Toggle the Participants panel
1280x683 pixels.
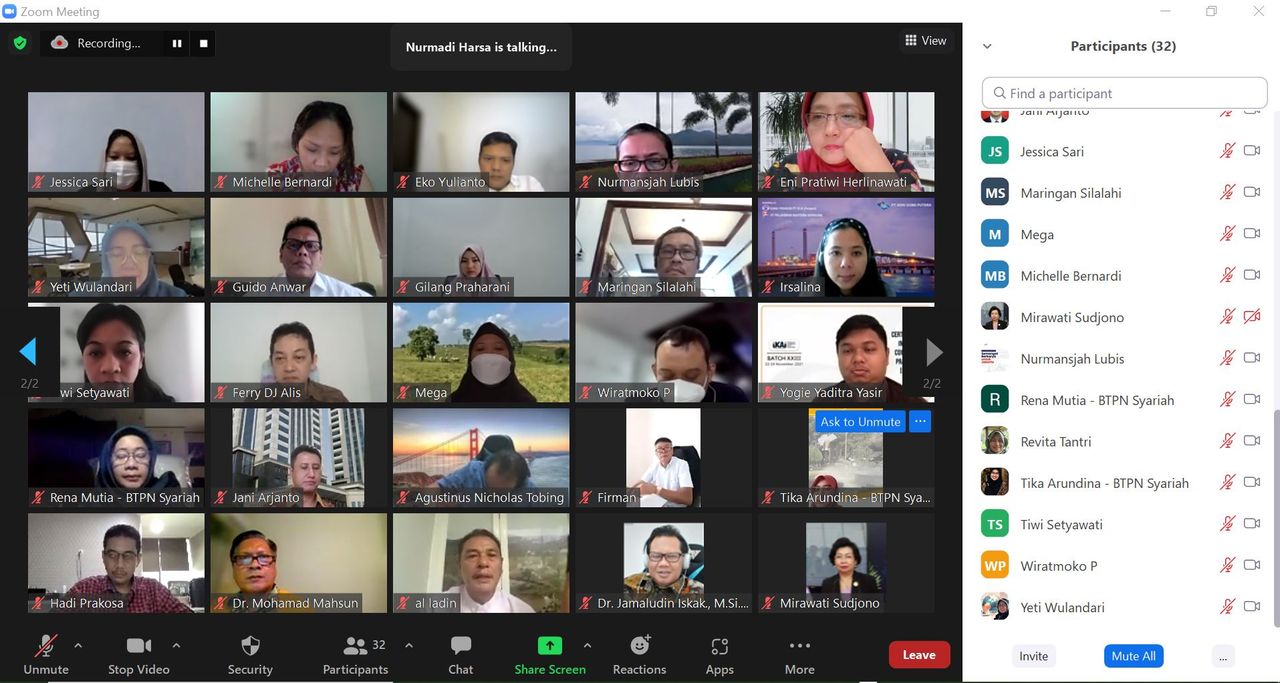[355, 654]
